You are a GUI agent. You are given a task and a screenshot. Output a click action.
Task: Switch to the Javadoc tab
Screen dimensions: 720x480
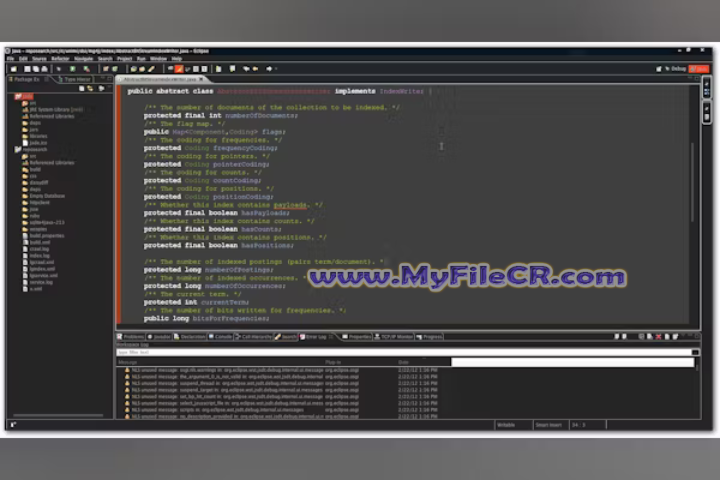159,337
